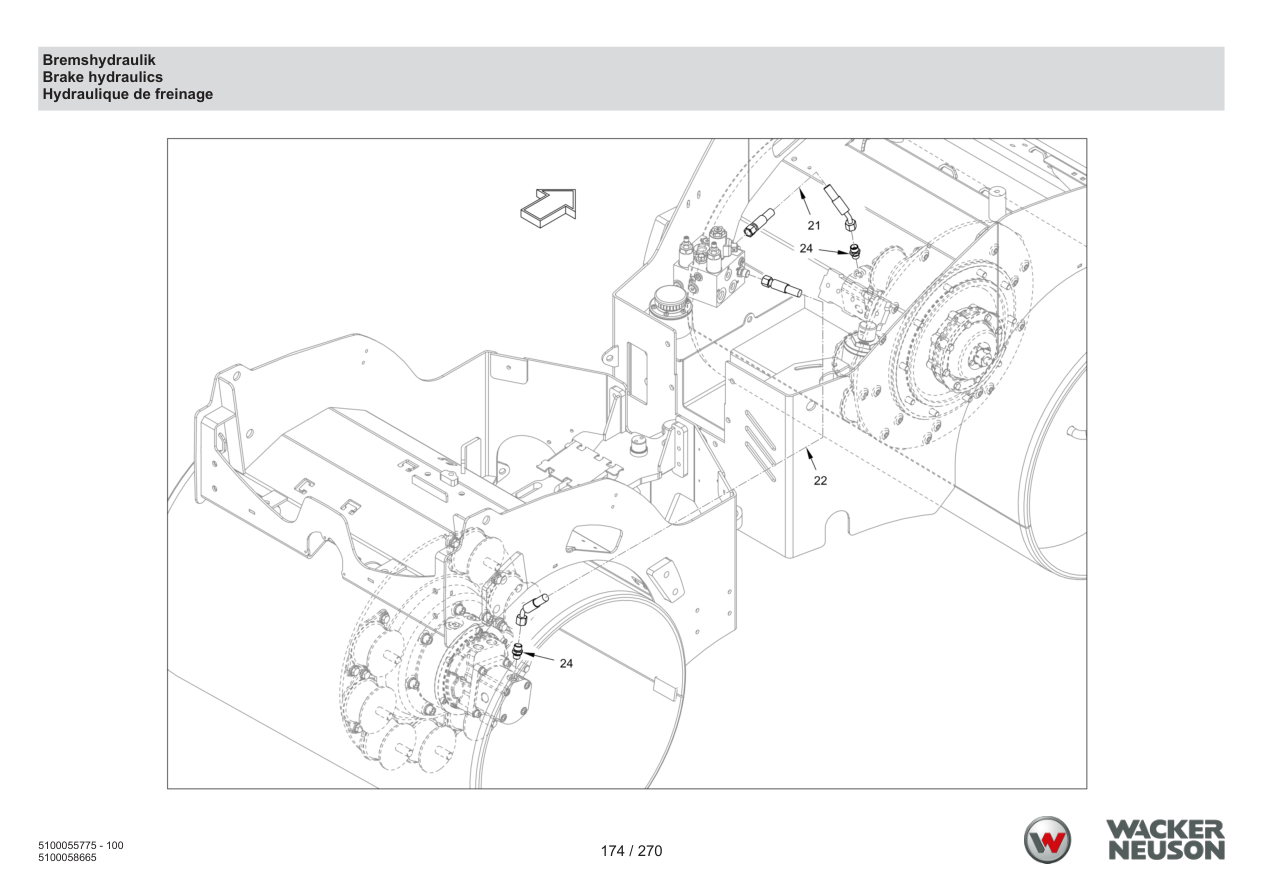This screenshot has height=893, width=1263.
Task: Click the "Brake hydraulics" heading text
Action: pyautogui.click(x=103, y=77)
